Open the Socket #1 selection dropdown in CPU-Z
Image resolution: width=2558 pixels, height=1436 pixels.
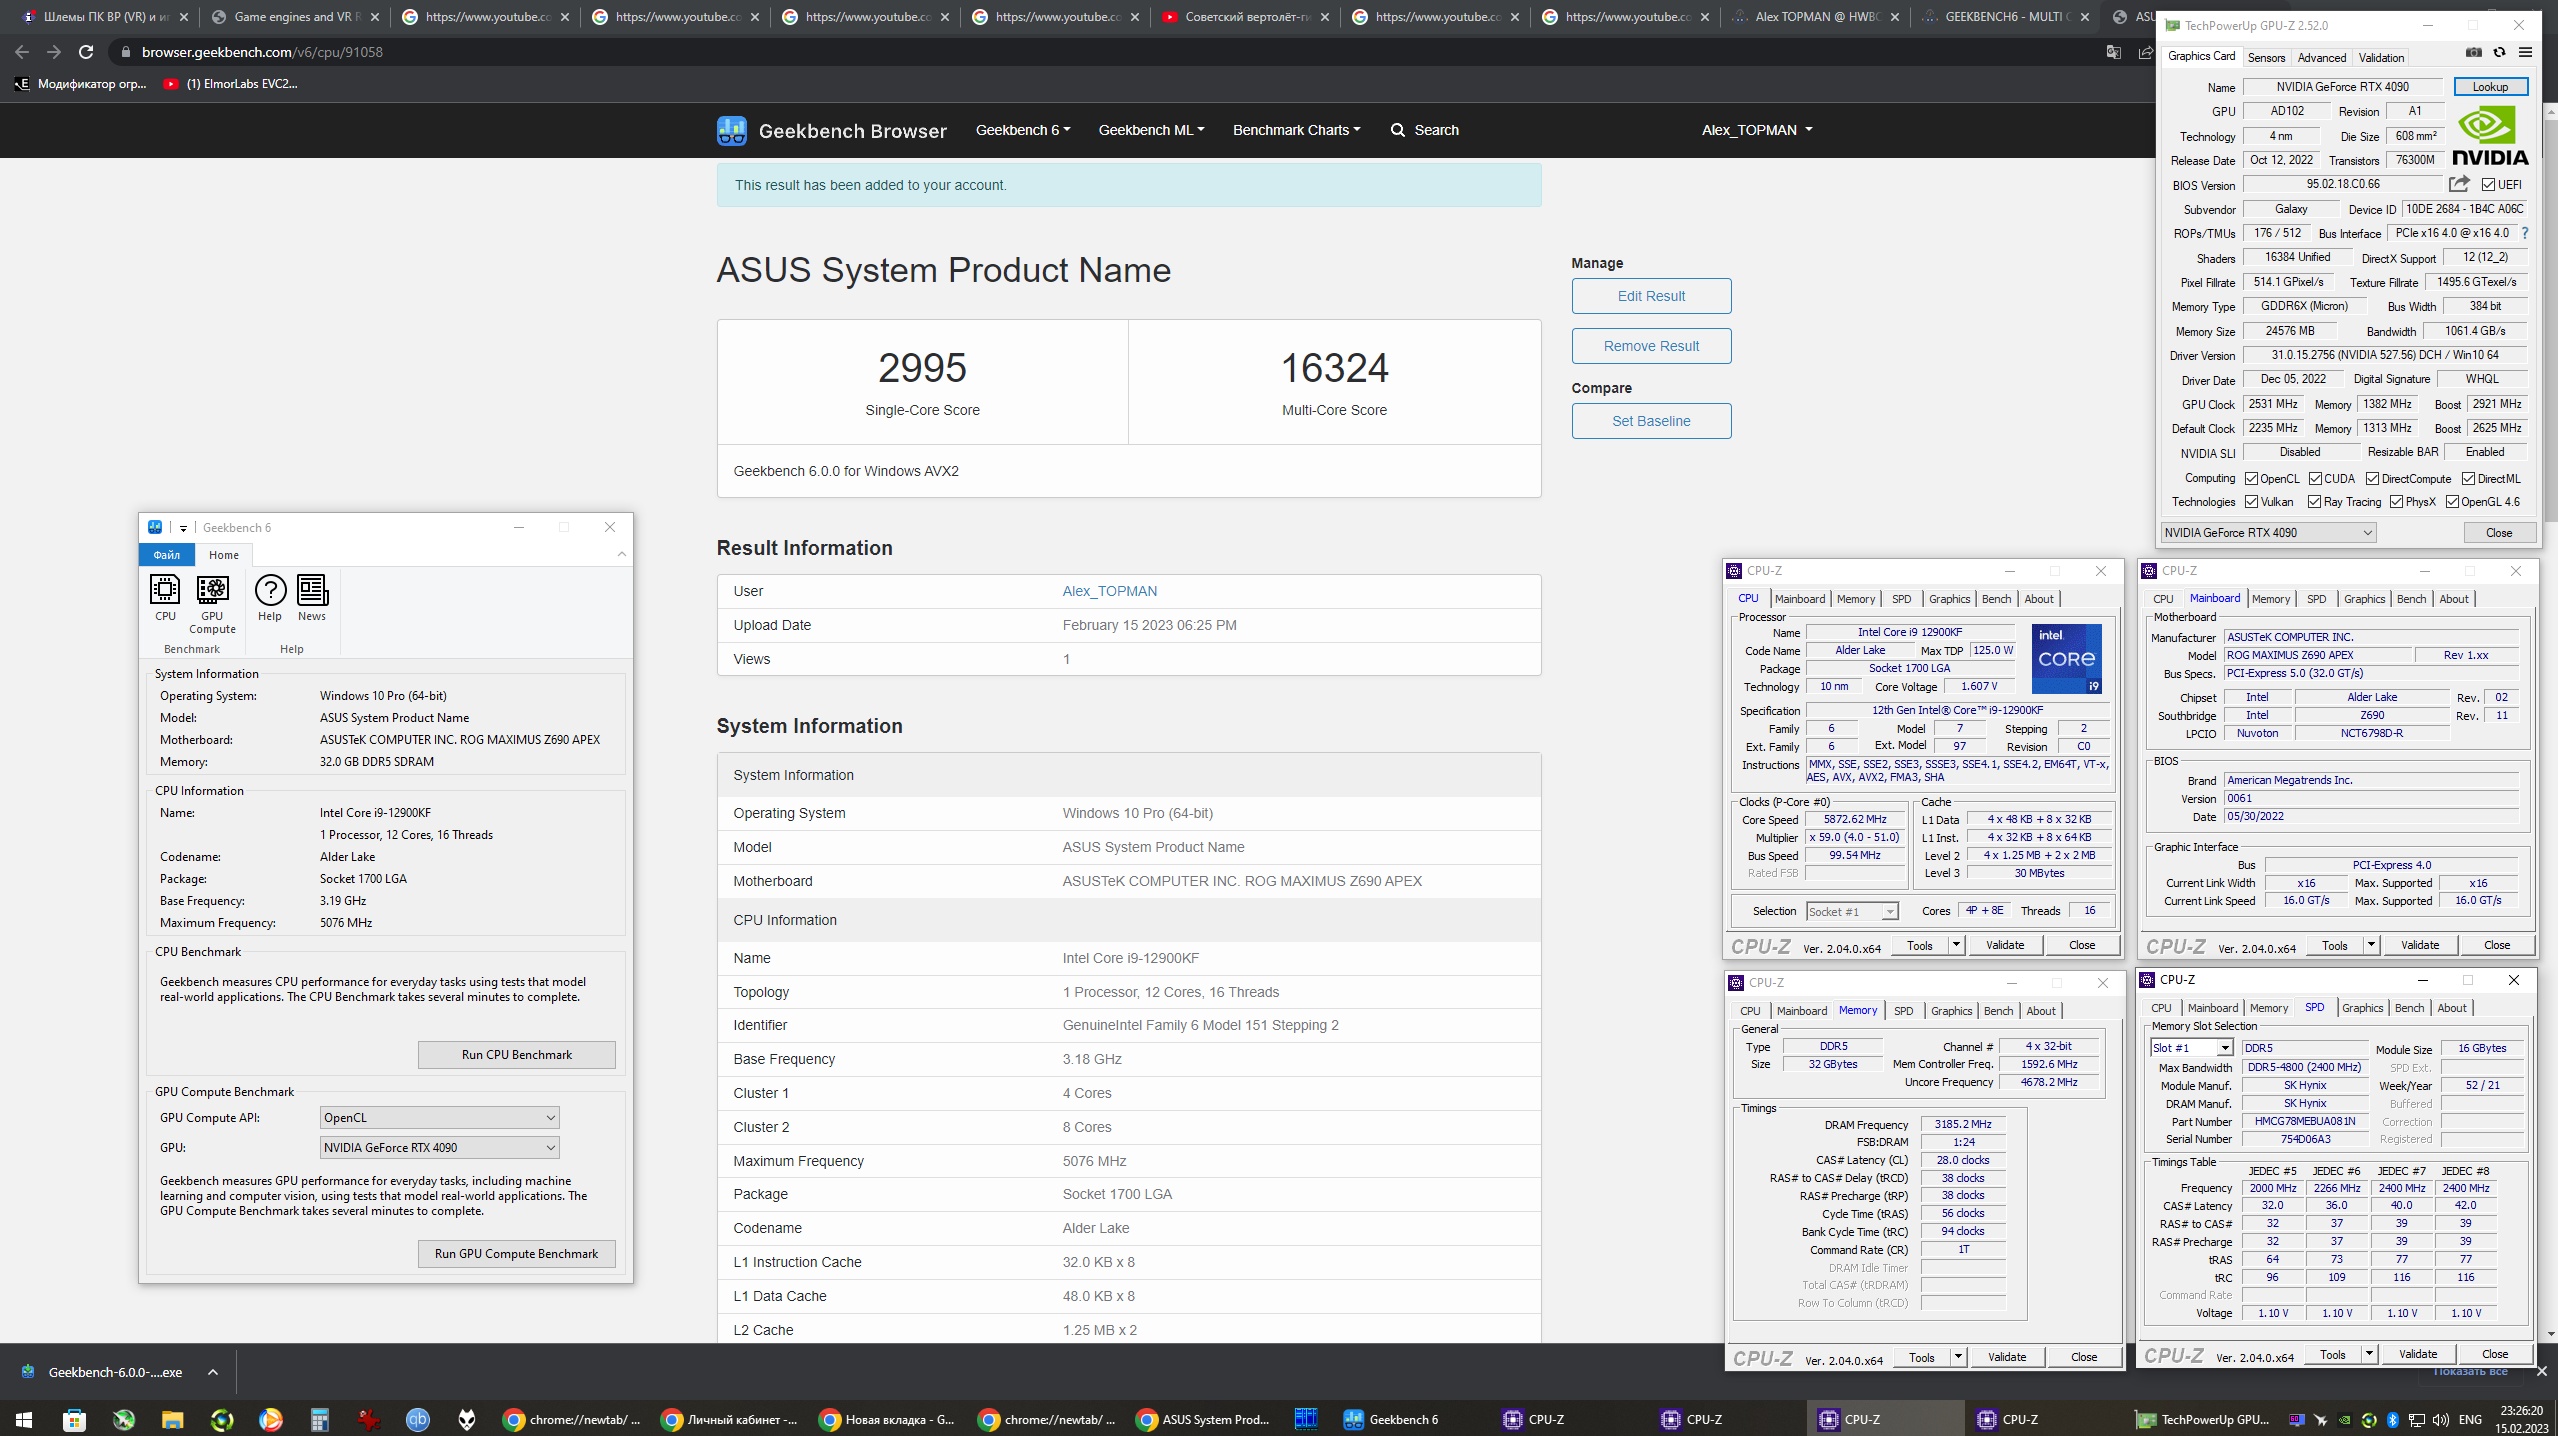[1852, 911]
